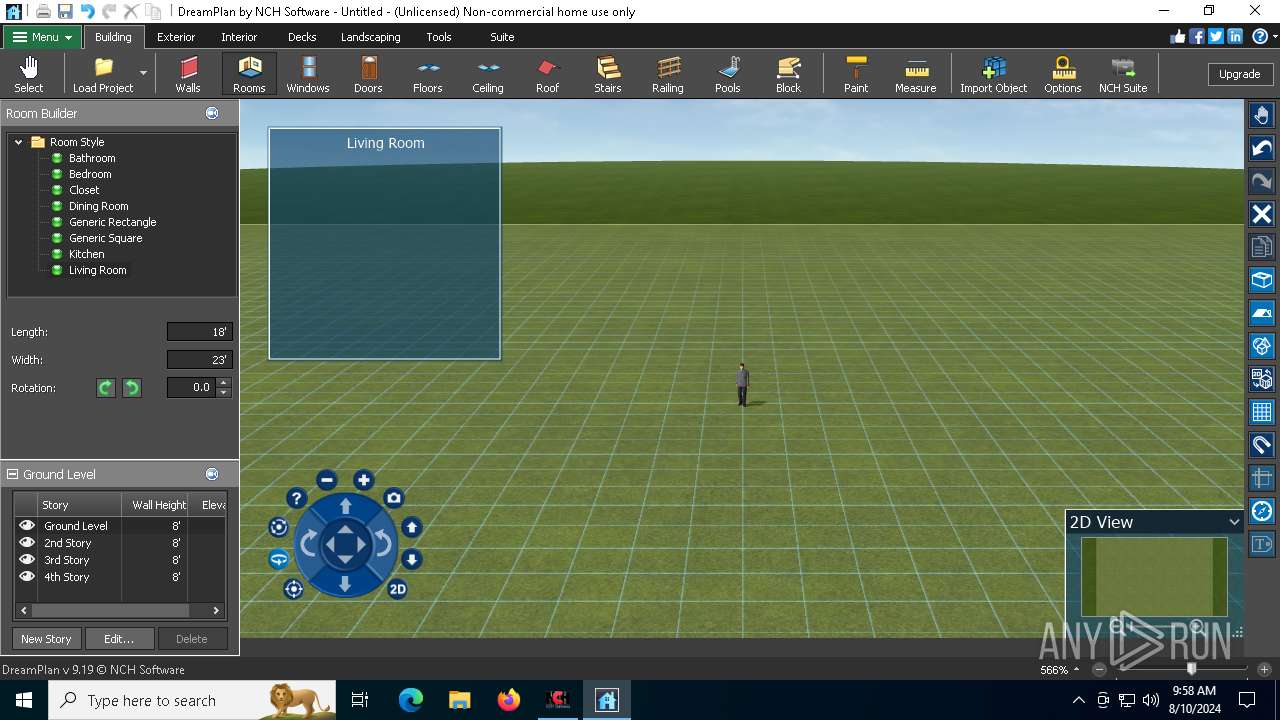The height and width of the screenshot is (720, 1280).
Task: Select the Block tool
Action: (788, 74)
